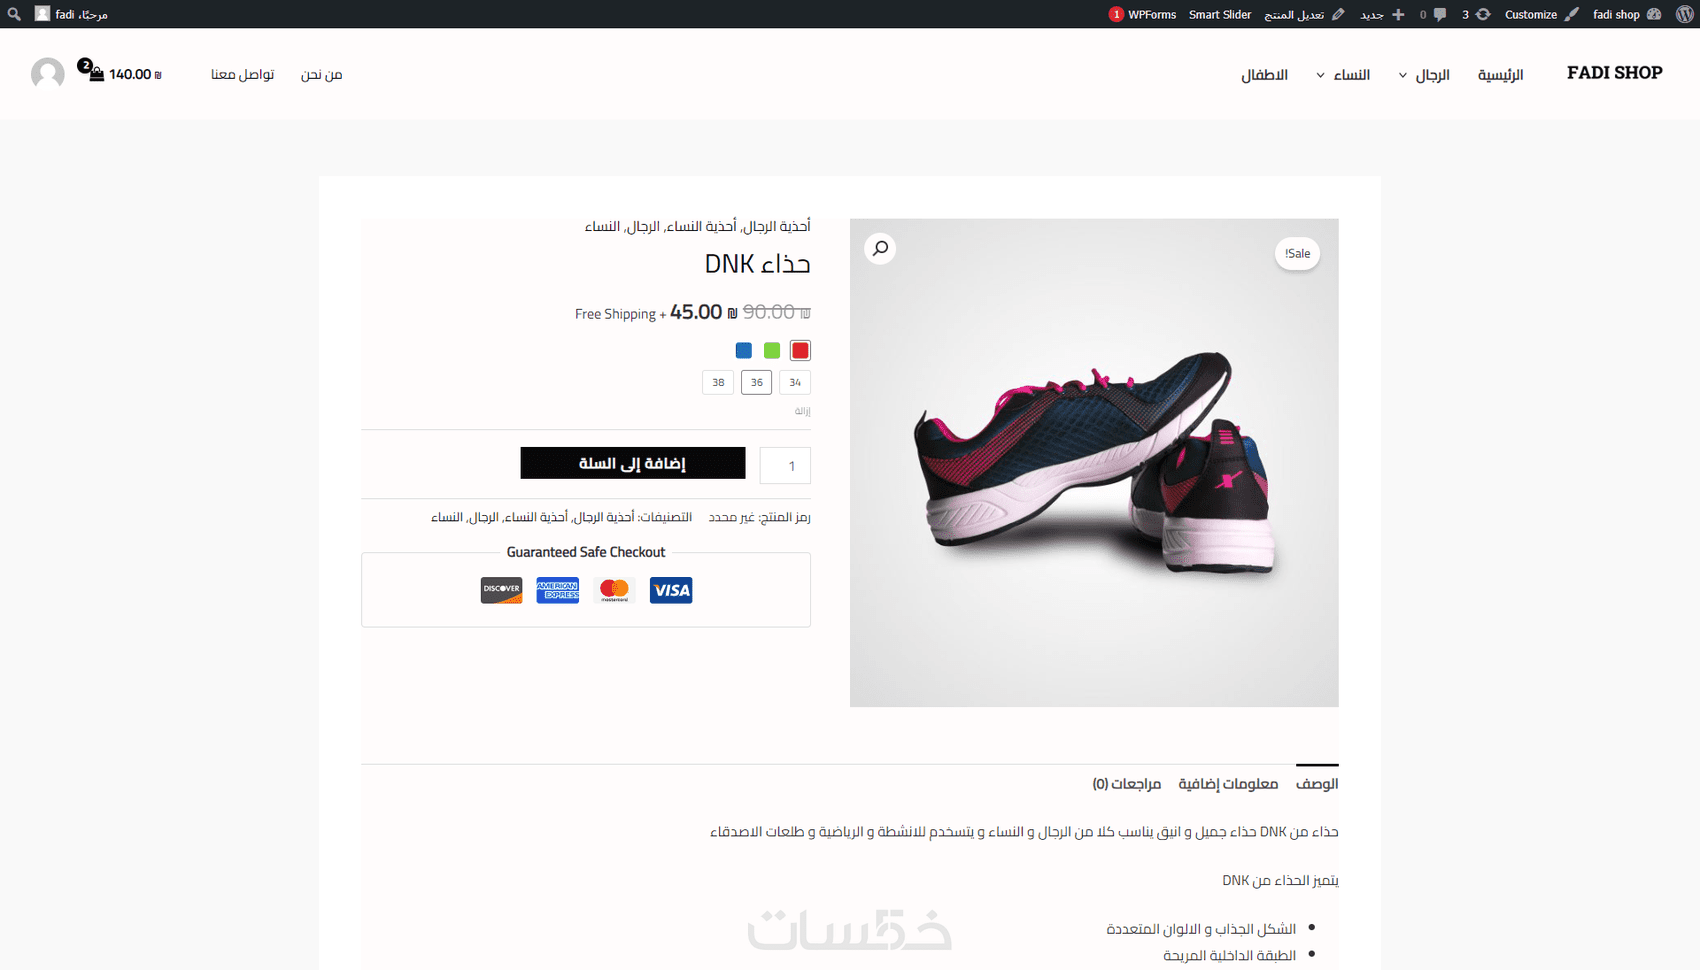The height and width of the screenshot is (970, 1700).
Task: Open the تواصل معنا link
Action: (x=242, y=74)
